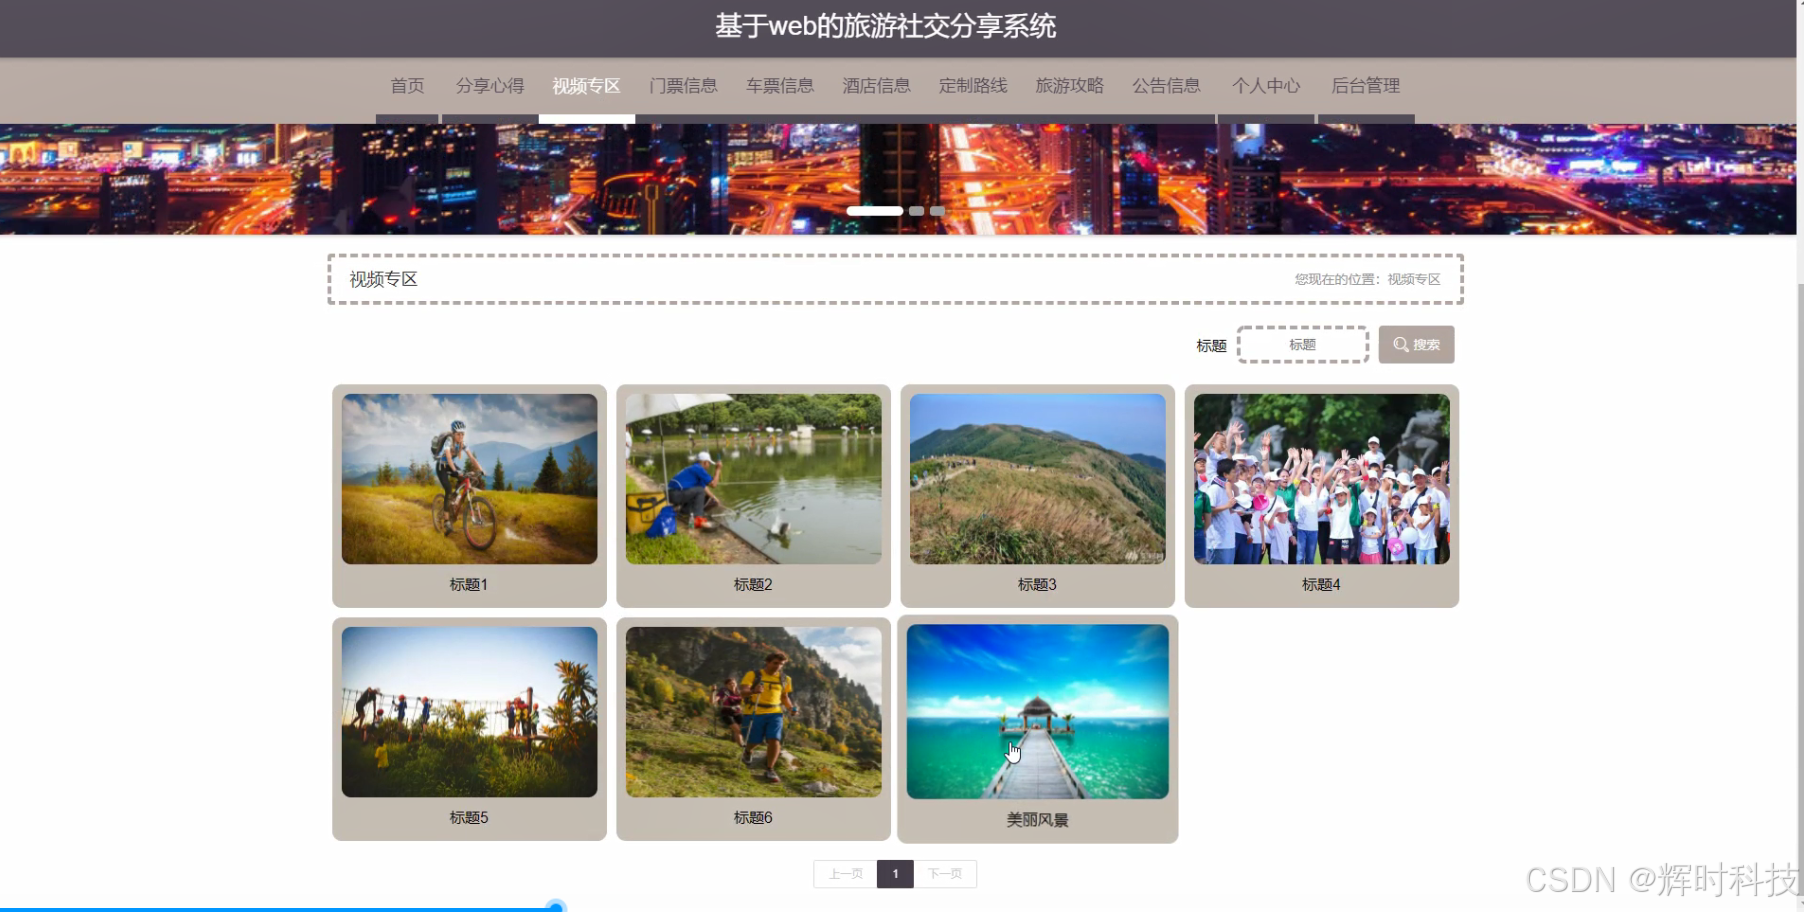Open the video titled 标题1
The image size is (1804, 912).
468,477
